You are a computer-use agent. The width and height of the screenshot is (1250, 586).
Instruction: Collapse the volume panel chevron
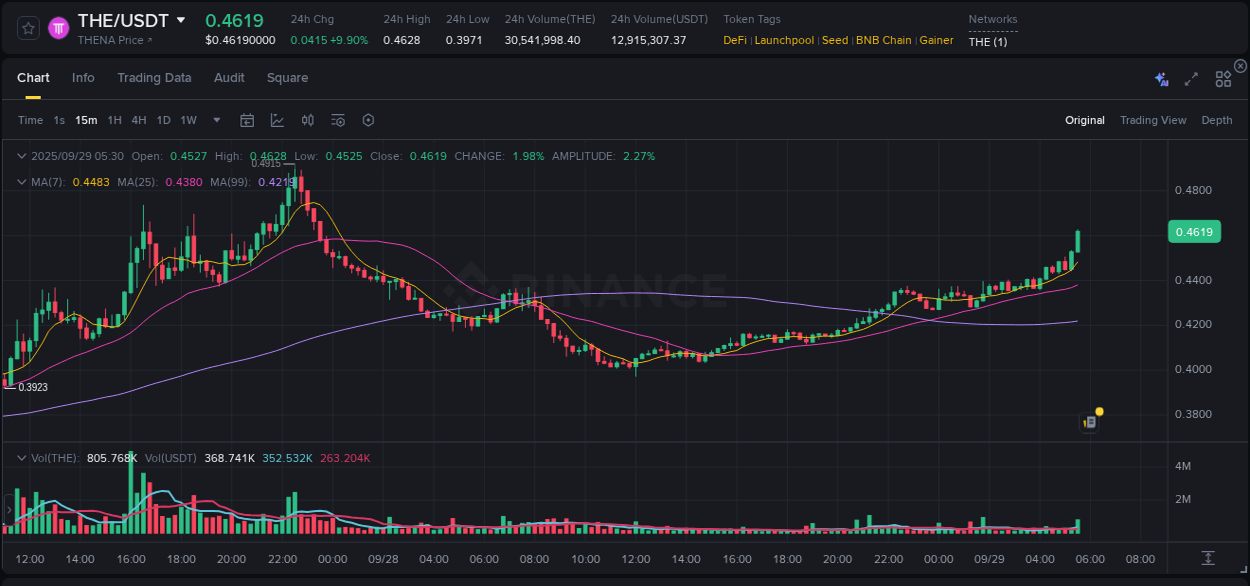coord(22,457)
